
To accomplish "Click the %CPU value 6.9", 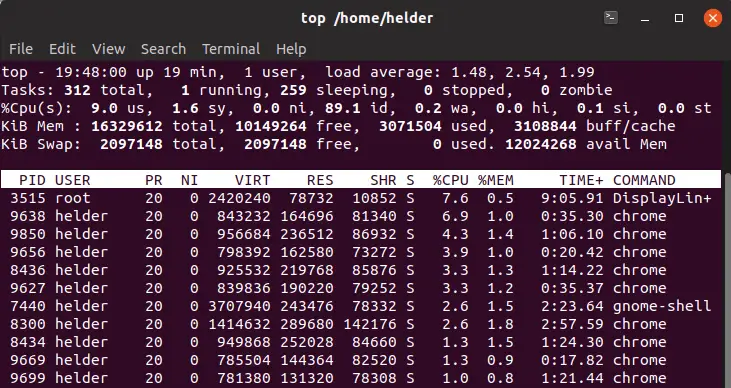I will [x=455, y=216].
